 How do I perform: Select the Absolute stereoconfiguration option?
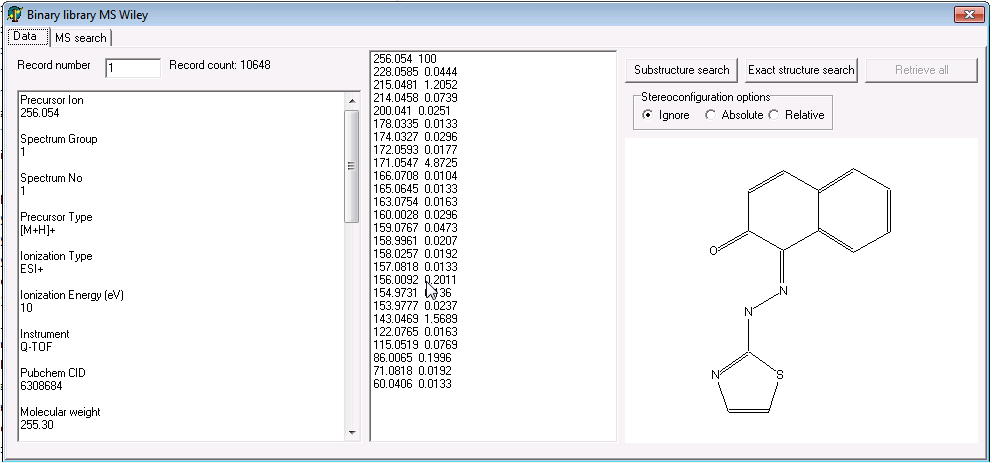point(711,115)
